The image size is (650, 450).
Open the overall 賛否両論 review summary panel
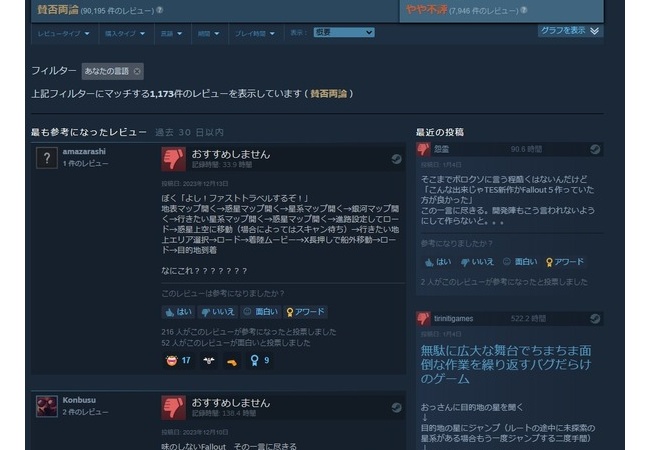(215, 11)
